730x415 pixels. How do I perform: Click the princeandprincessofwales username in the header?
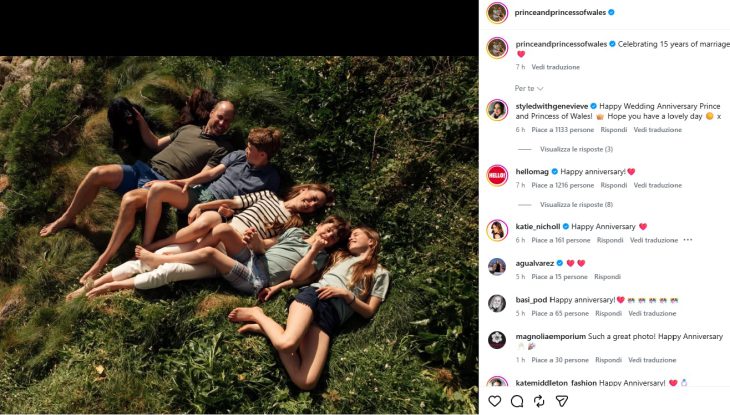click(x=560, y=12)
